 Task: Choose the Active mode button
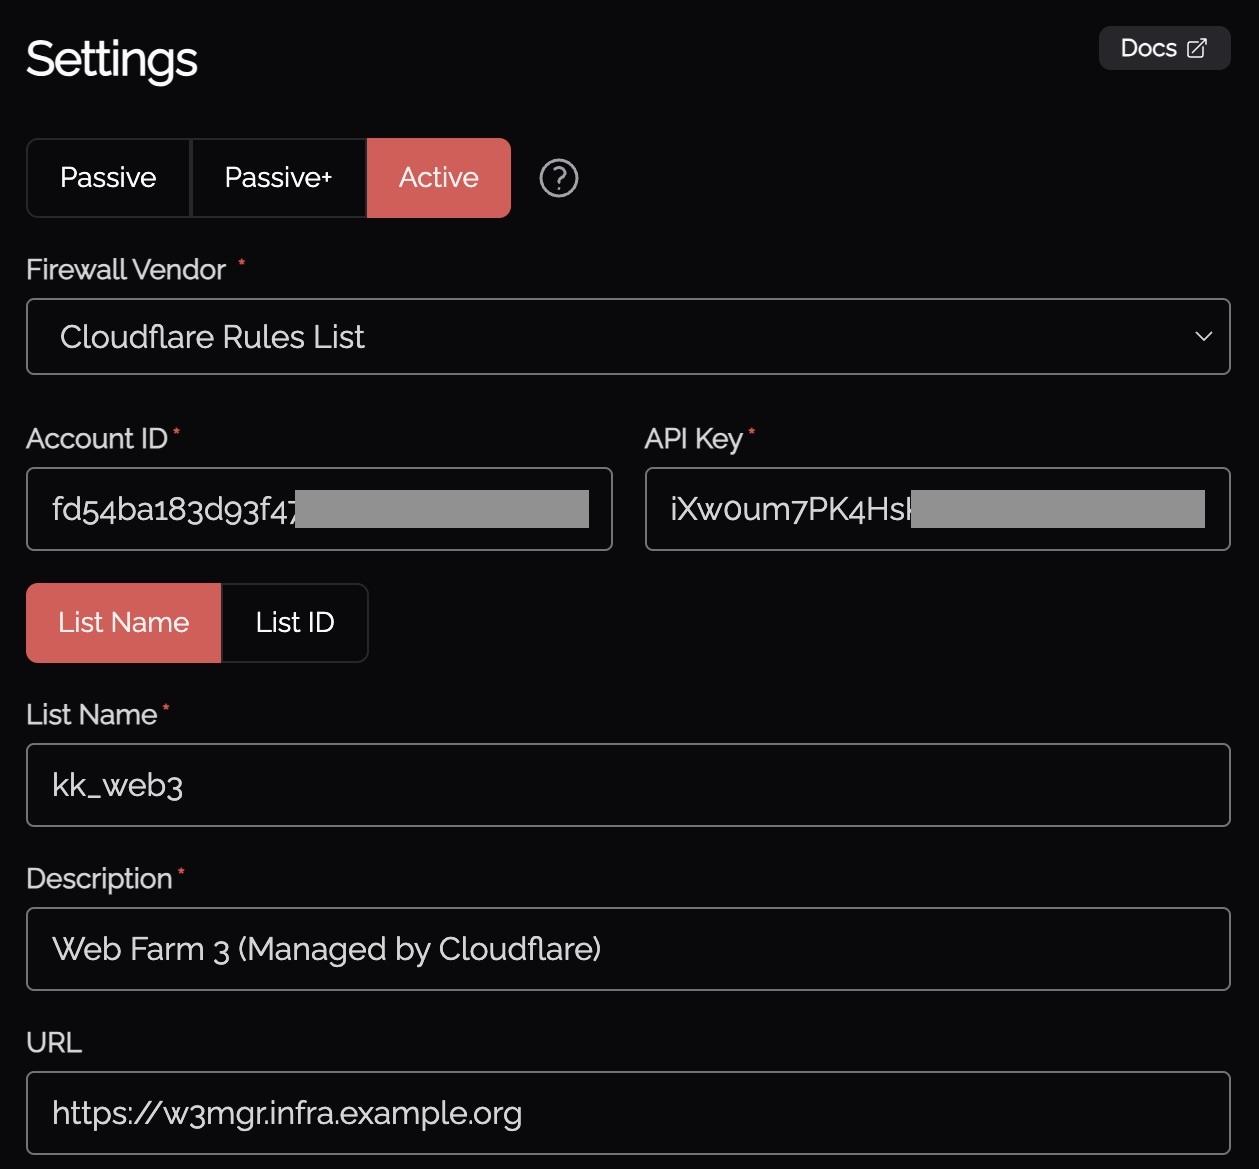(x=438, y=178)
